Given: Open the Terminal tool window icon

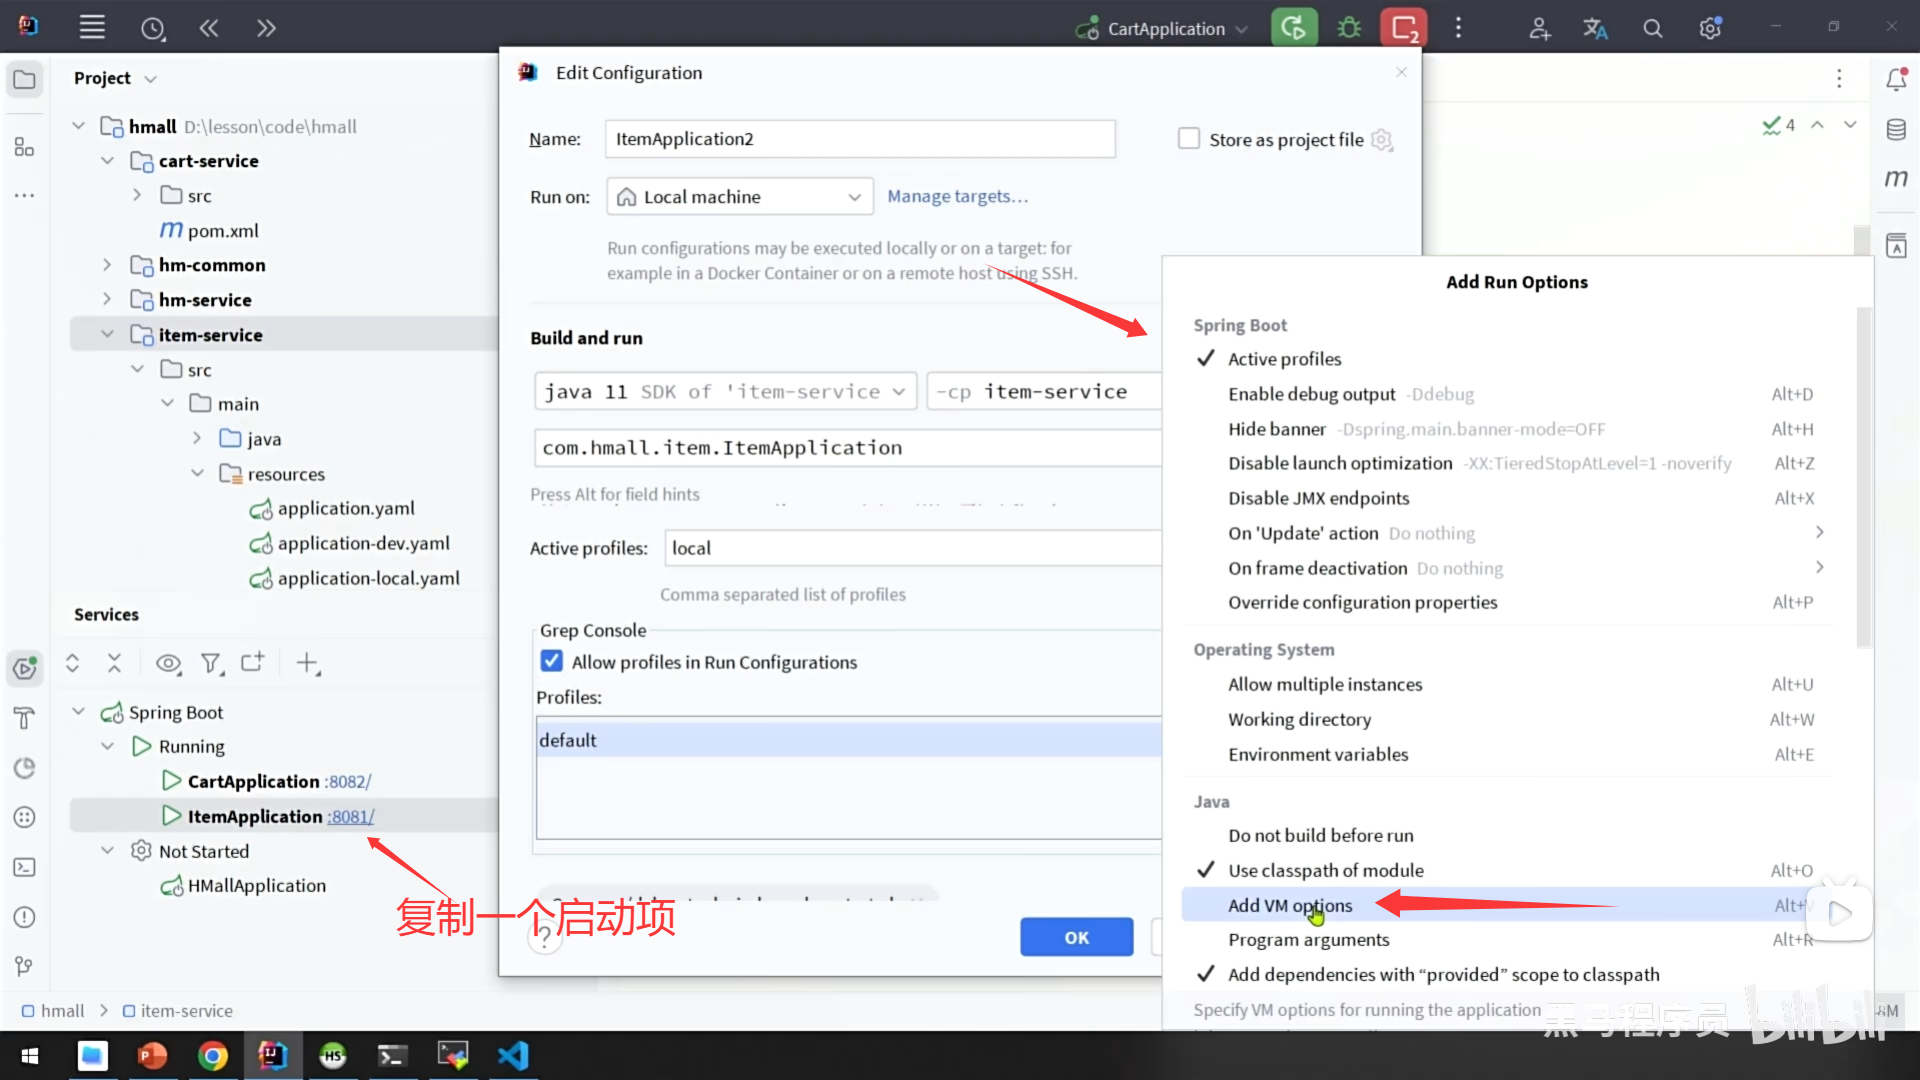Looking at the screenshot, I should tap(24, 867).
